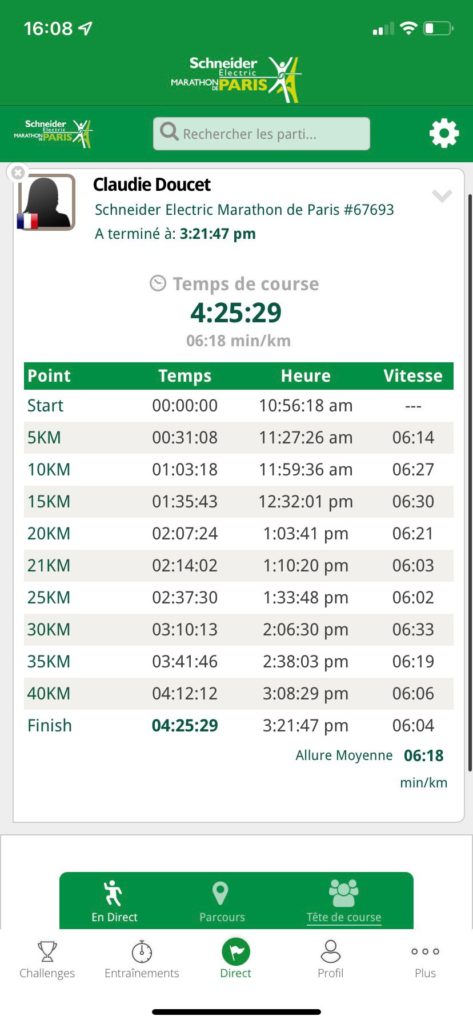
Task: Open settings with the gear icon
Action: (444, 134)
